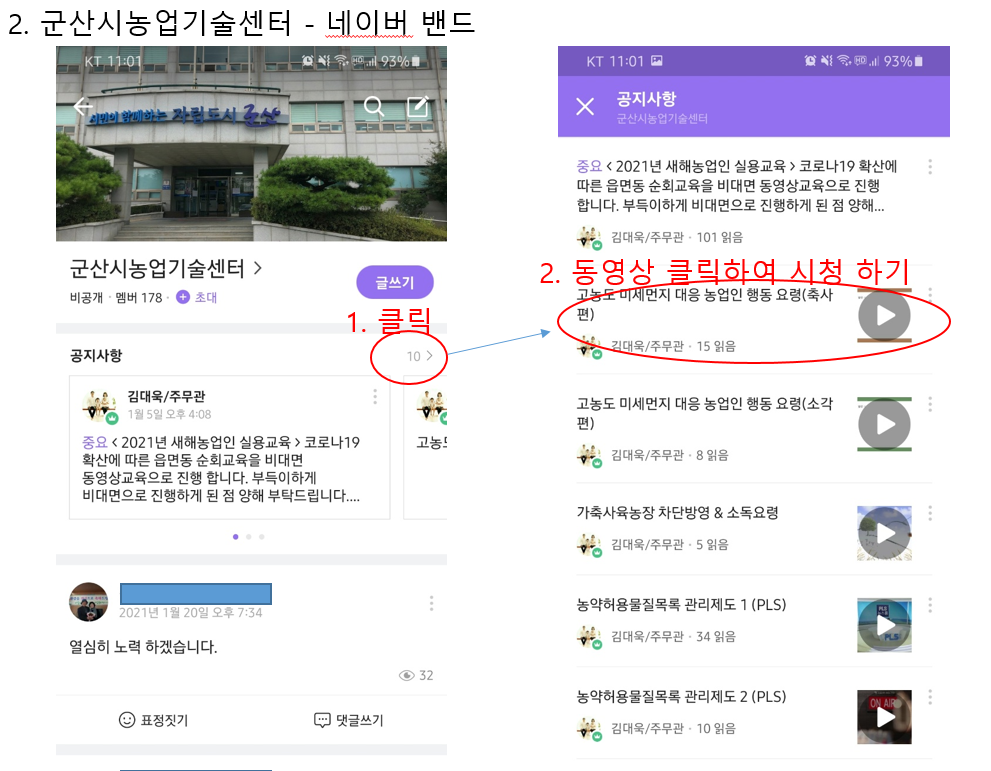Open options for 새해농업인 실용교육 notice
Image resolution: width=991 pixels, height=771 pixels.
click(x=930, y=167)
